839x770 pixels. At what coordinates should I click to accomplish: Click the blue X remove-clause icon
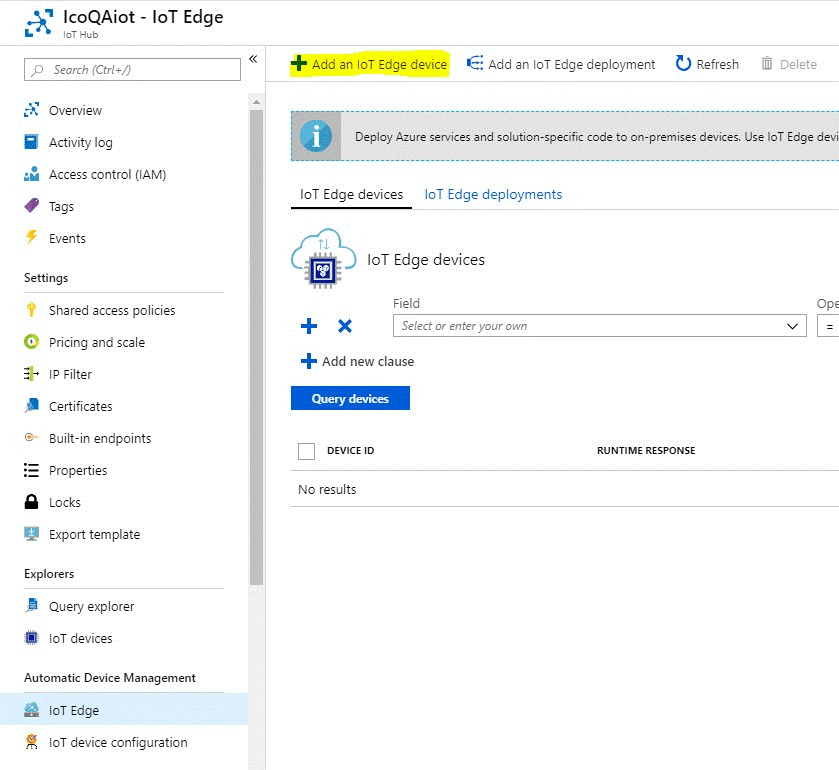[345, 326]
